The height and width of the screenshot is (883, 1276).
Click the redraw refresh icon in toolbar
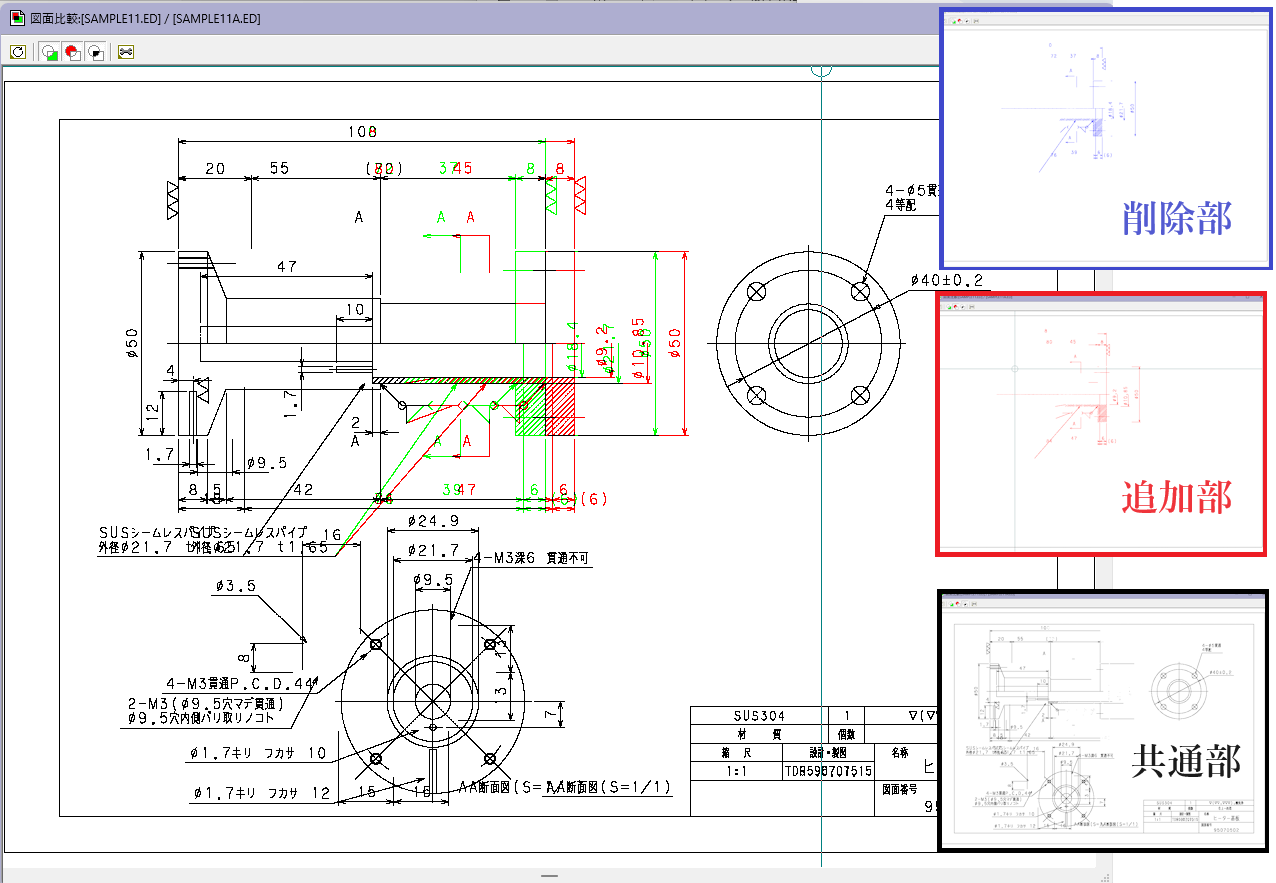[17, 52]
